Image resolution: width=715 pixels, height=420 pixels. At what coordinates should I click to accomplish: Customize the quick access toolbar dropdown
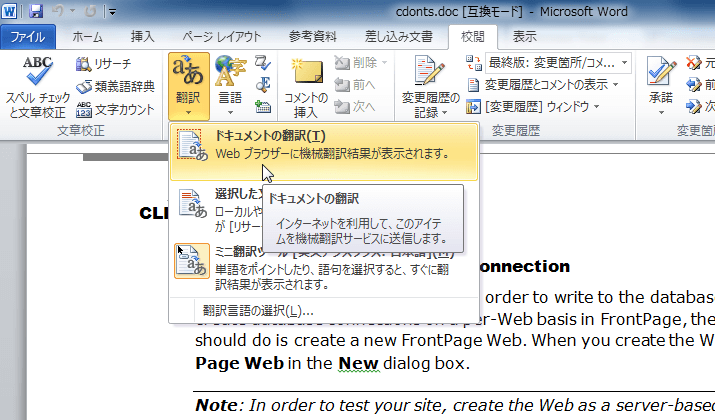[x=112, y=12]
